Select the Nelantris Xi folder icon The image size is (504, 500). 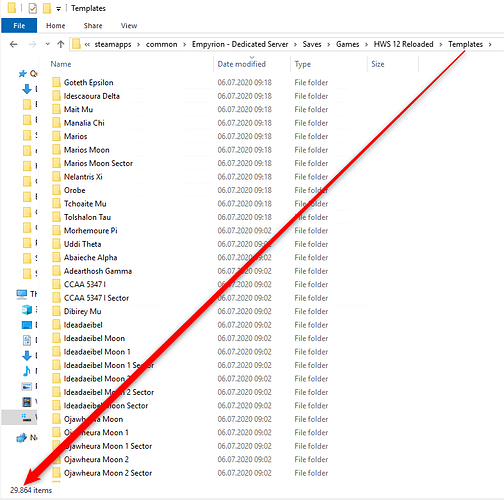tap(56, 176)
